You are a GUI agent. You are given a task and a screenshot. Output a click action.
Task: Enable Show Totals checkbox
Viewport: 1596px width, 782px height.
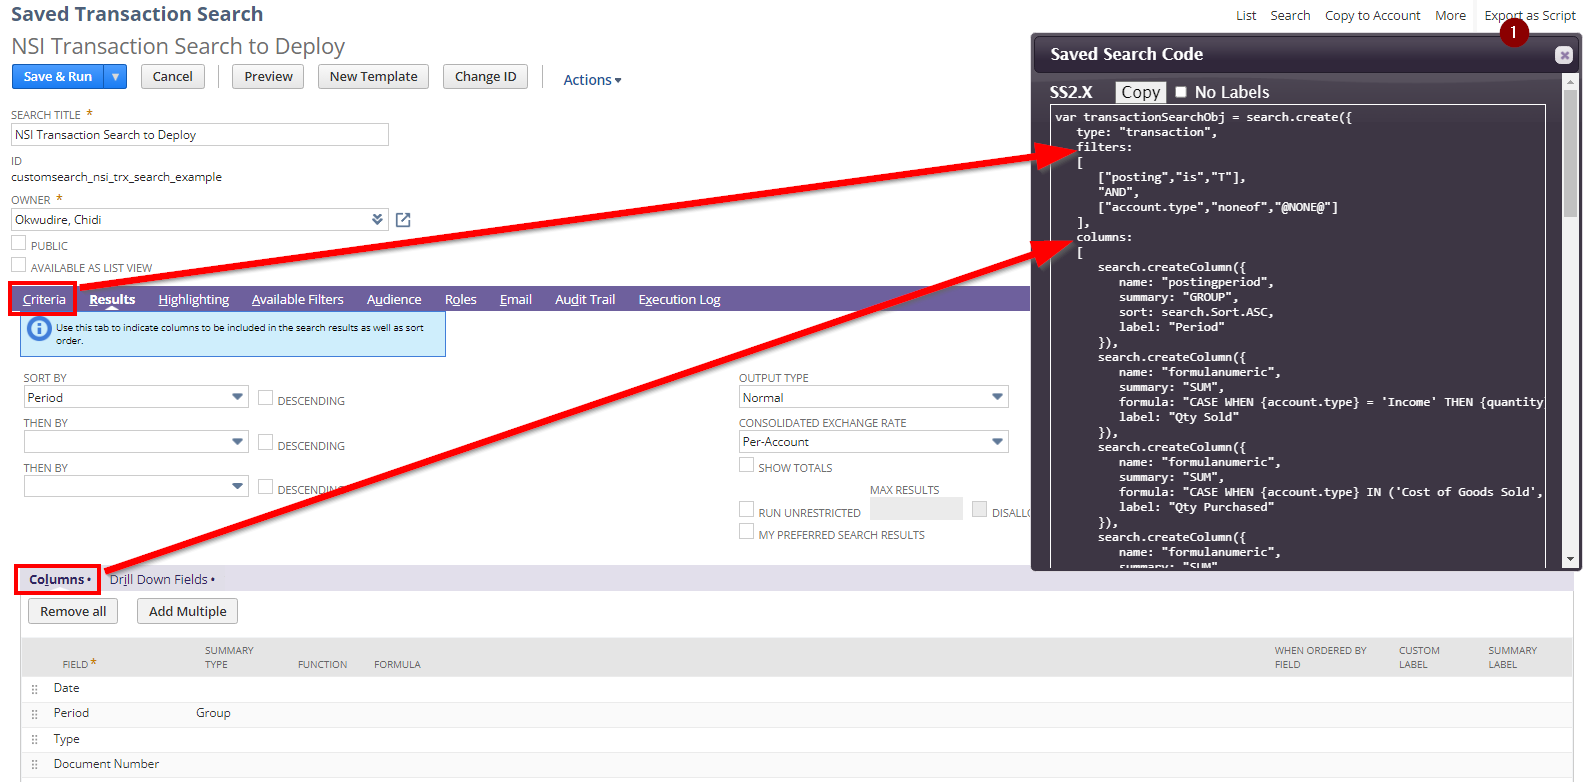[746, 465]
